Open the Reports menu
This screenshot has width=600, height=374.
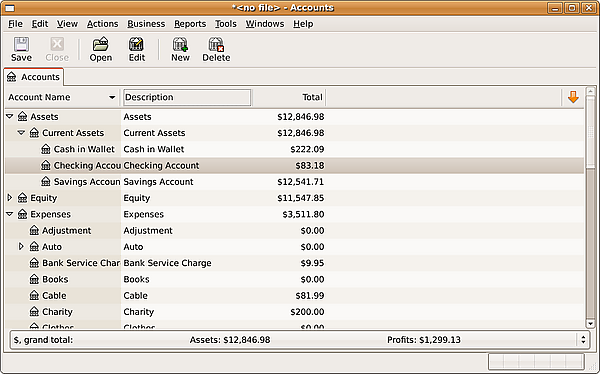(x=190, y=24)
